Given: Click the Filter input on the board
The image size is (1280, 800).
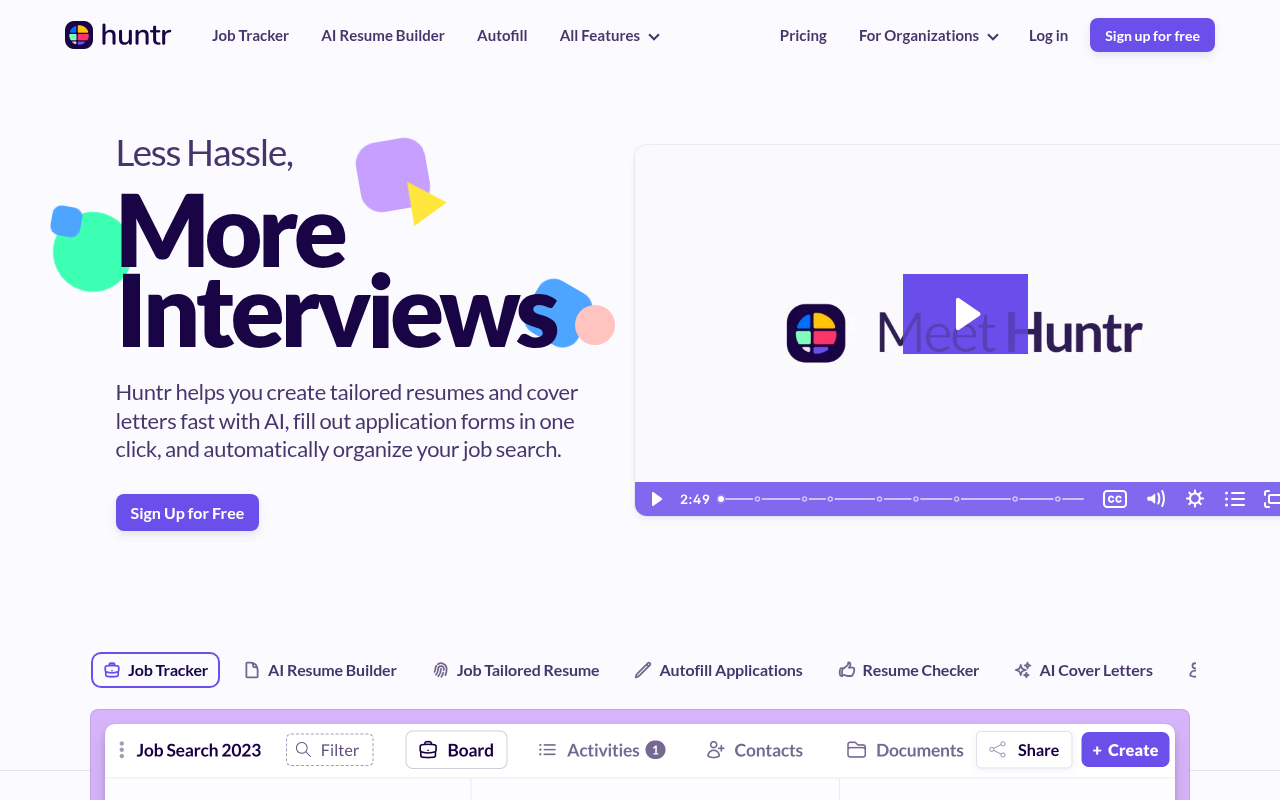Looking at the screenshot, I should 329,749.
